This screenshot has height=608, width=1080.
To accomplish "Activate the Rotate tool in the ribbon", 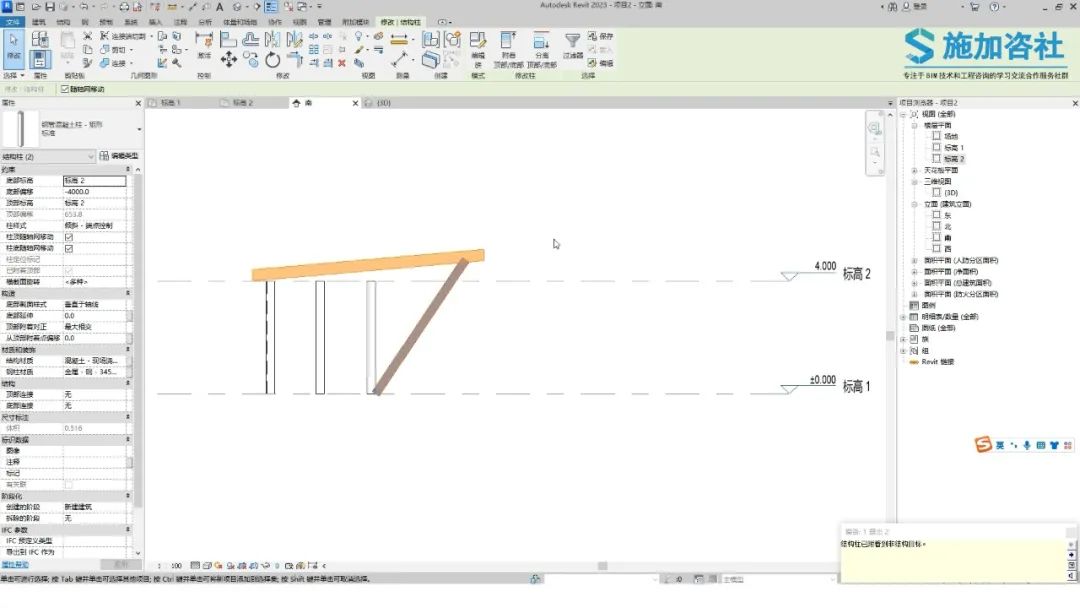I will (x=273, y=60).
